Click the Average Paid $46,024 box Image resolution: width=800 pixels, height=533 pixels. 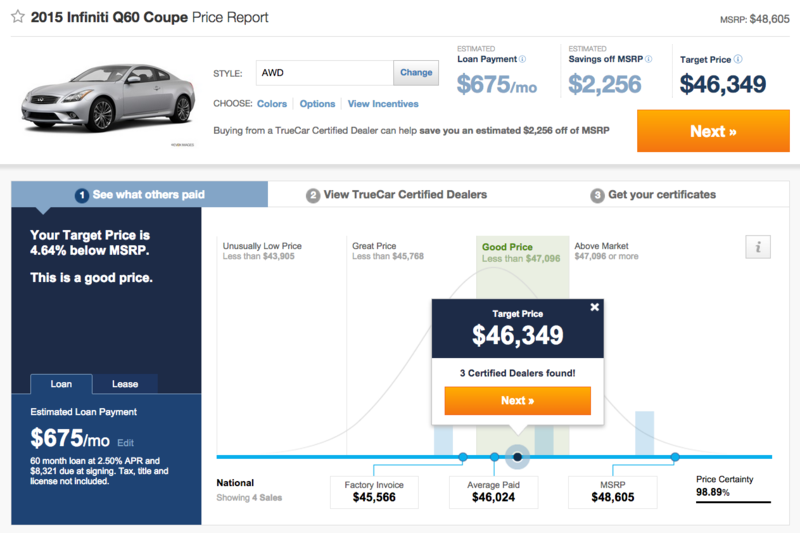[493, 492]
